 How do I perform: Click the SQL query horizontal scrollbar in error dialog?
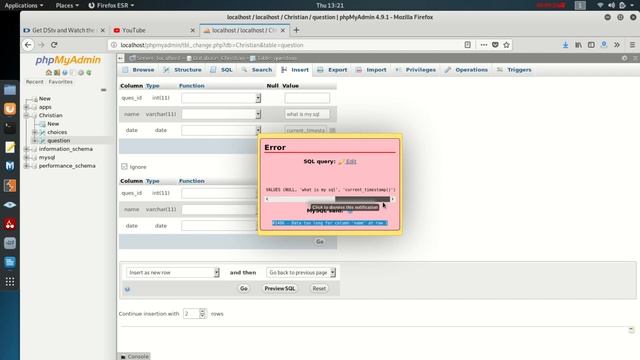330,199
